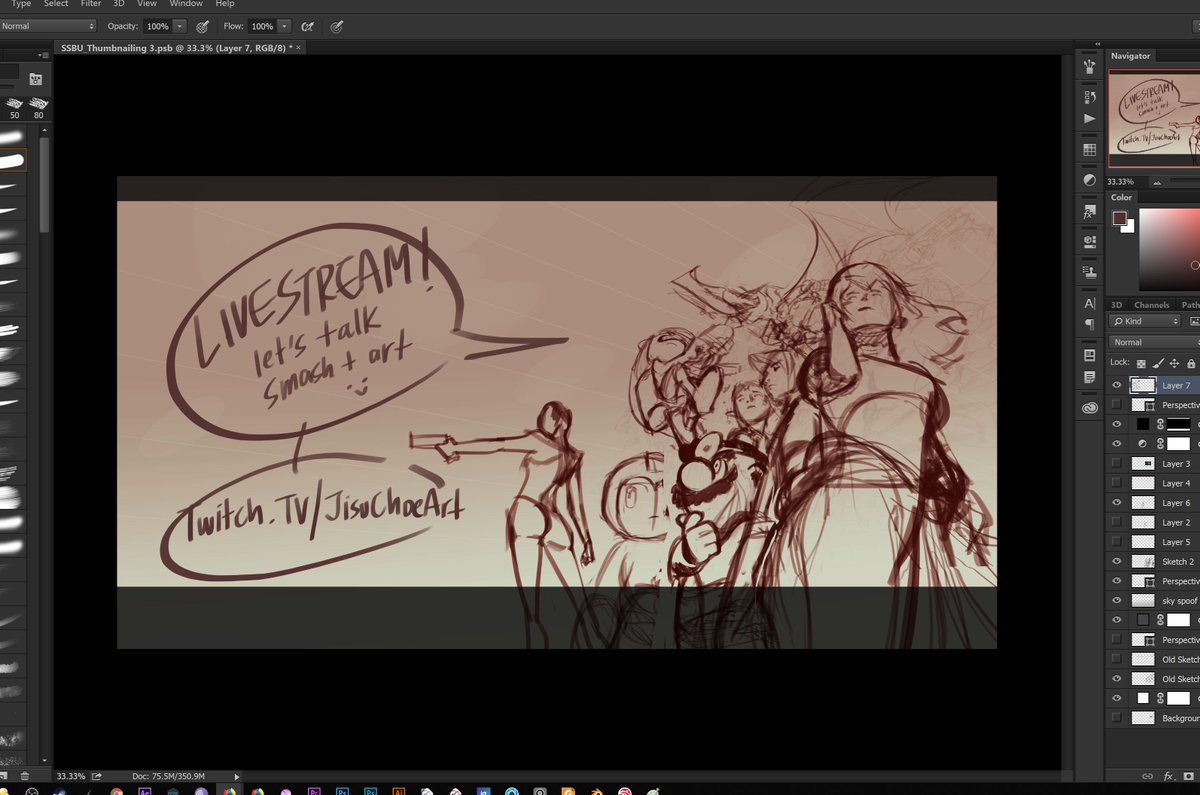Add a layer style via fx icon
Viewport: 1200px width, 795px height.
1169,776
